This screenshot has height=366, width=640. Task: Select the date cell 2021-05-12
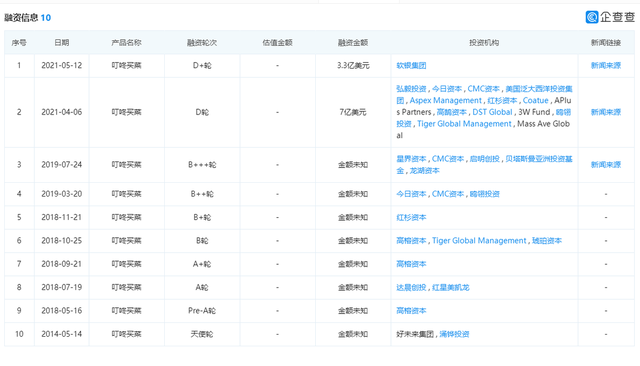tap(62, 65)
